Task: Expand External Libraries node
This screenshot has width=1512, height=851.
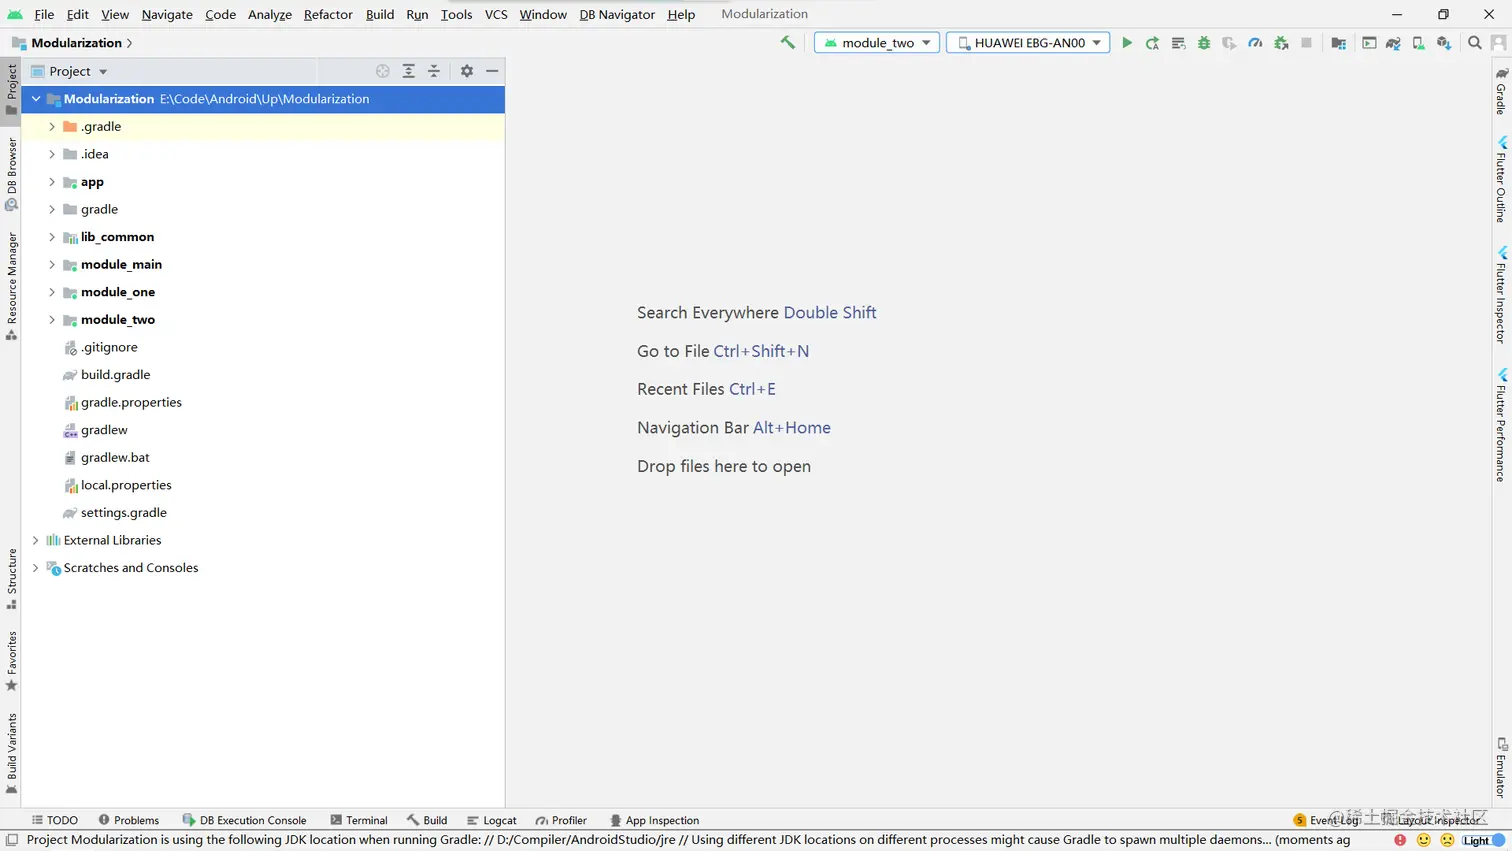Action: pyautogui.click(x=36, y=540)
